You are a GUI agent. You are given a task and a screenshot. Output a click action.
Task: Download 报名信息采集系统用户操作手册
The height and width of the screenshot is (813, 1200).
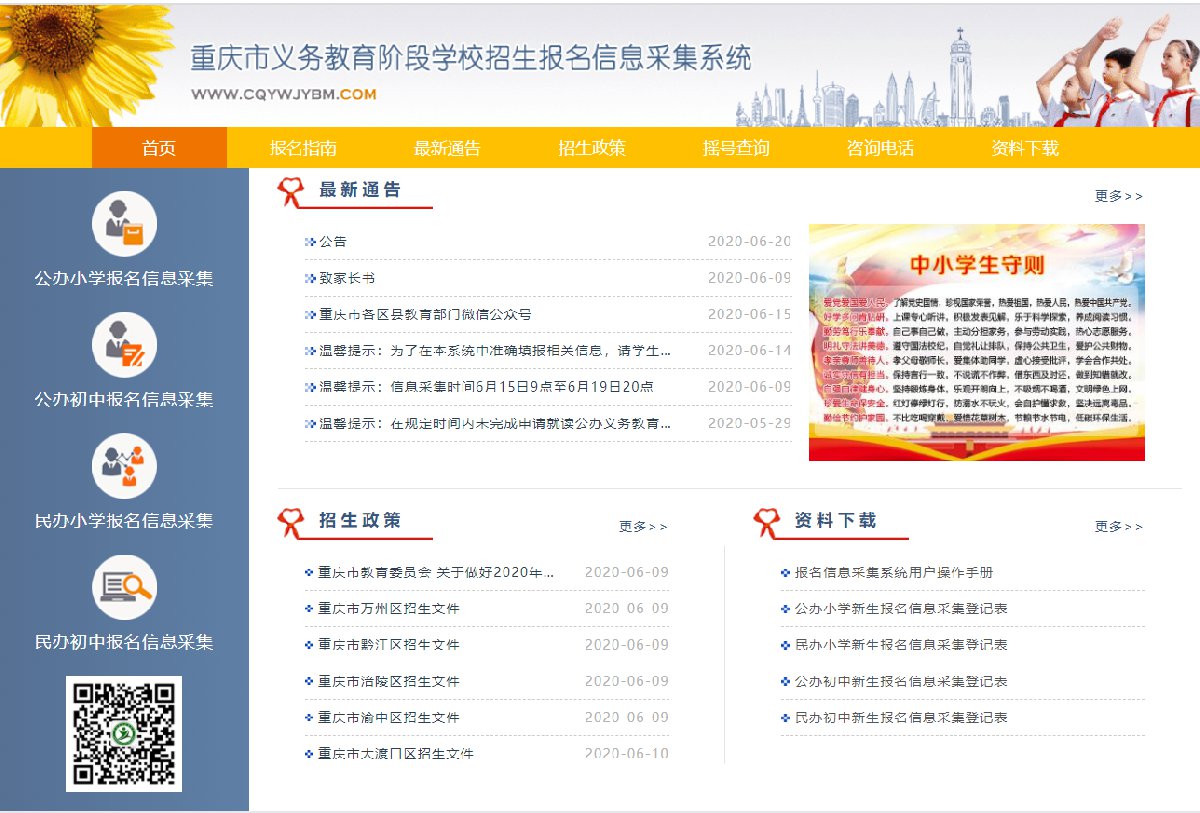point(893,573)
